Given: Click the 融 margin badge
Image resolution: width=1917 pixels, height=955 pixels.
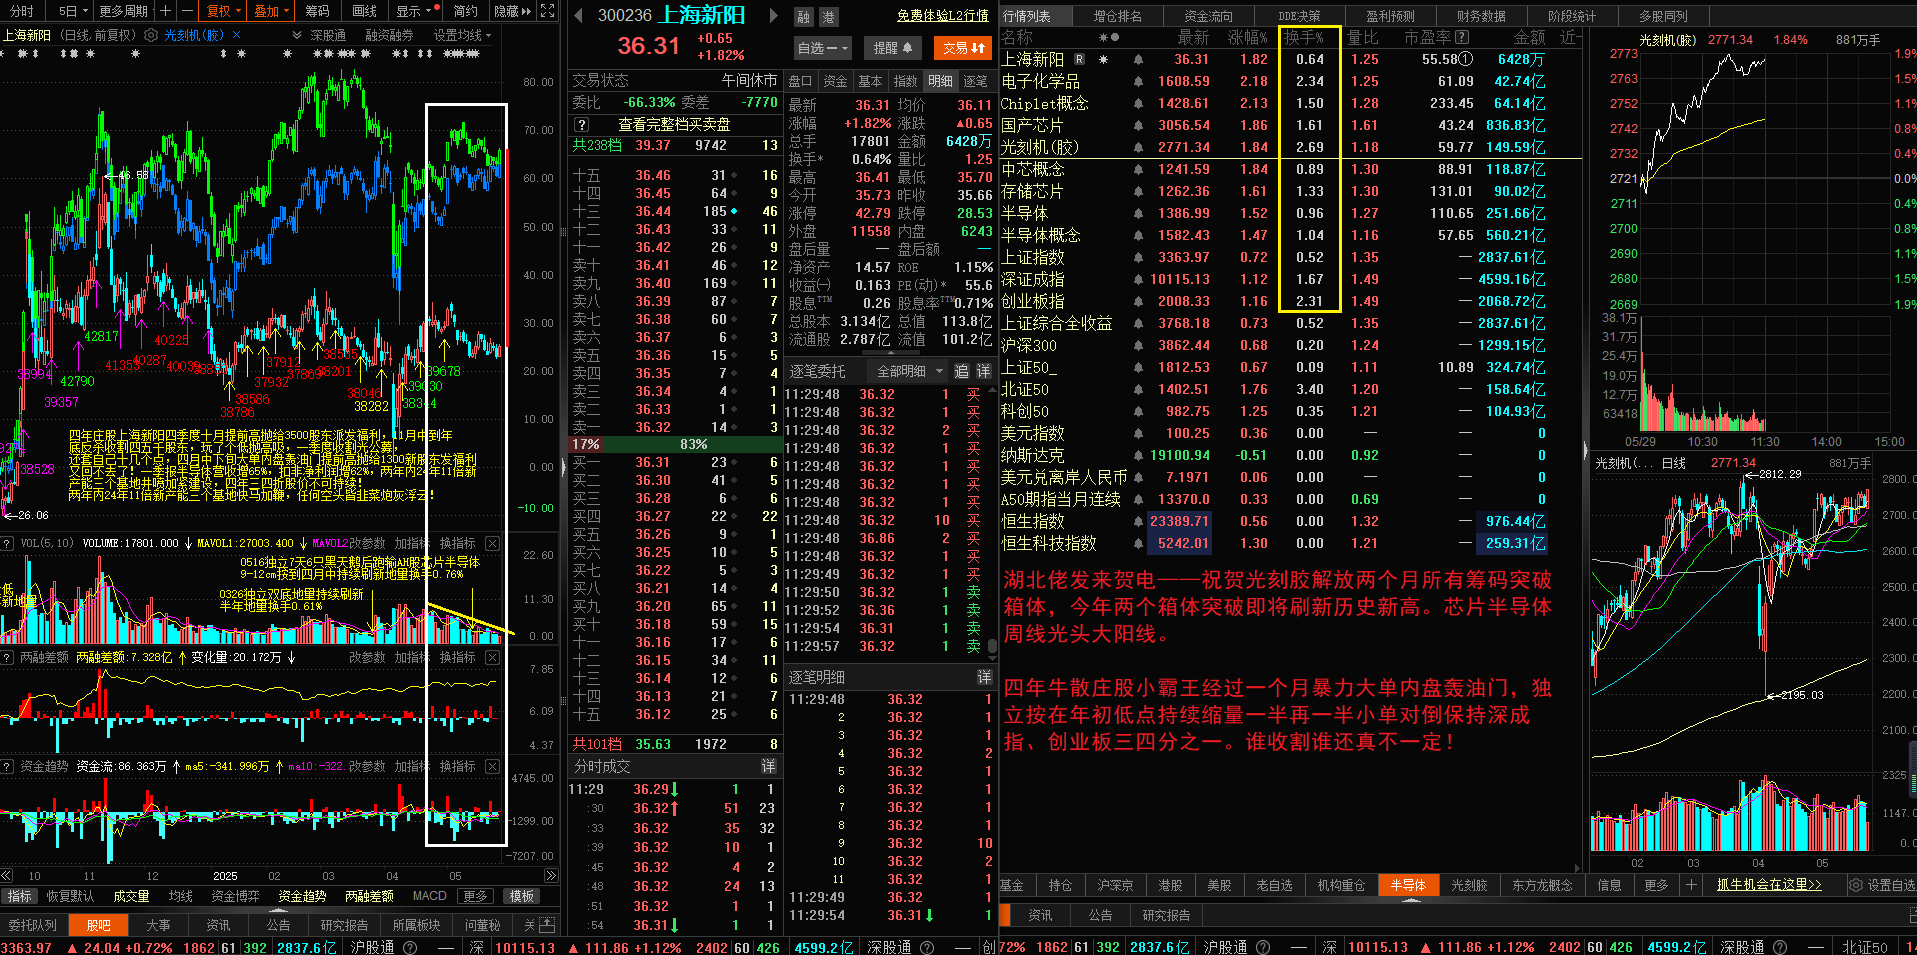Looking at the screenshot, I should [x=804, y=17].
